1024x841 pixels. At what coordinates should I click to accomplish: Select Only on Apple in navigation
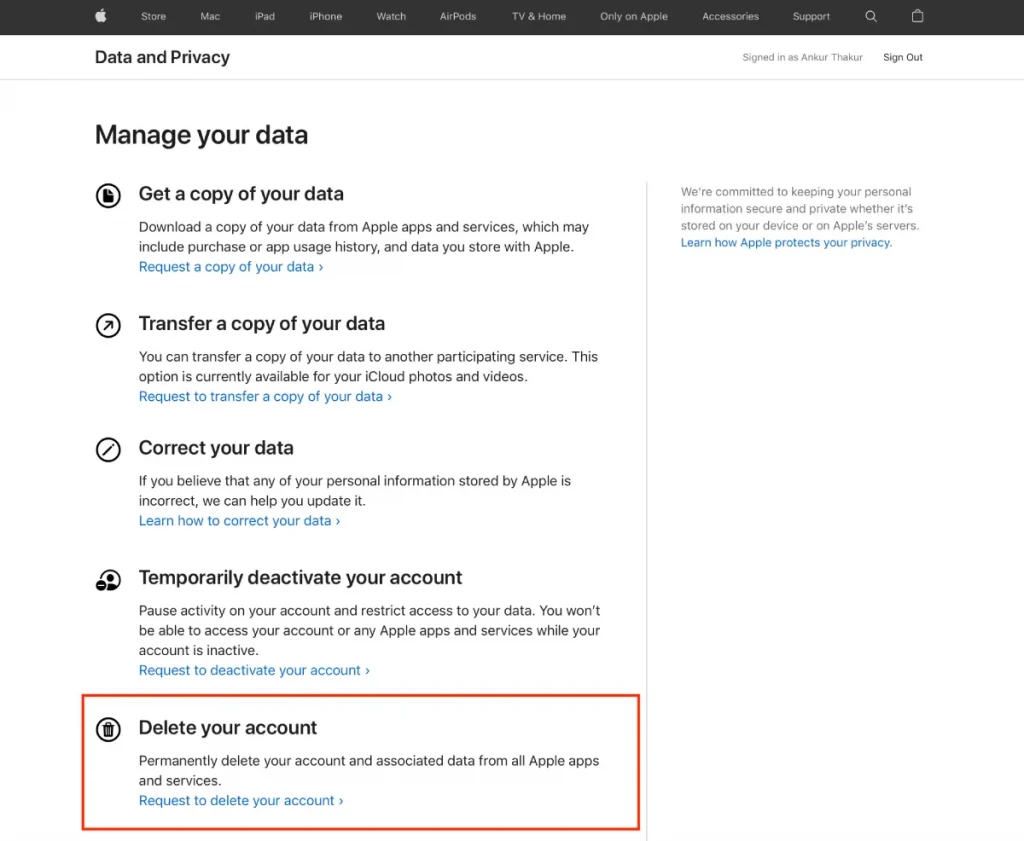click(633, 17)
